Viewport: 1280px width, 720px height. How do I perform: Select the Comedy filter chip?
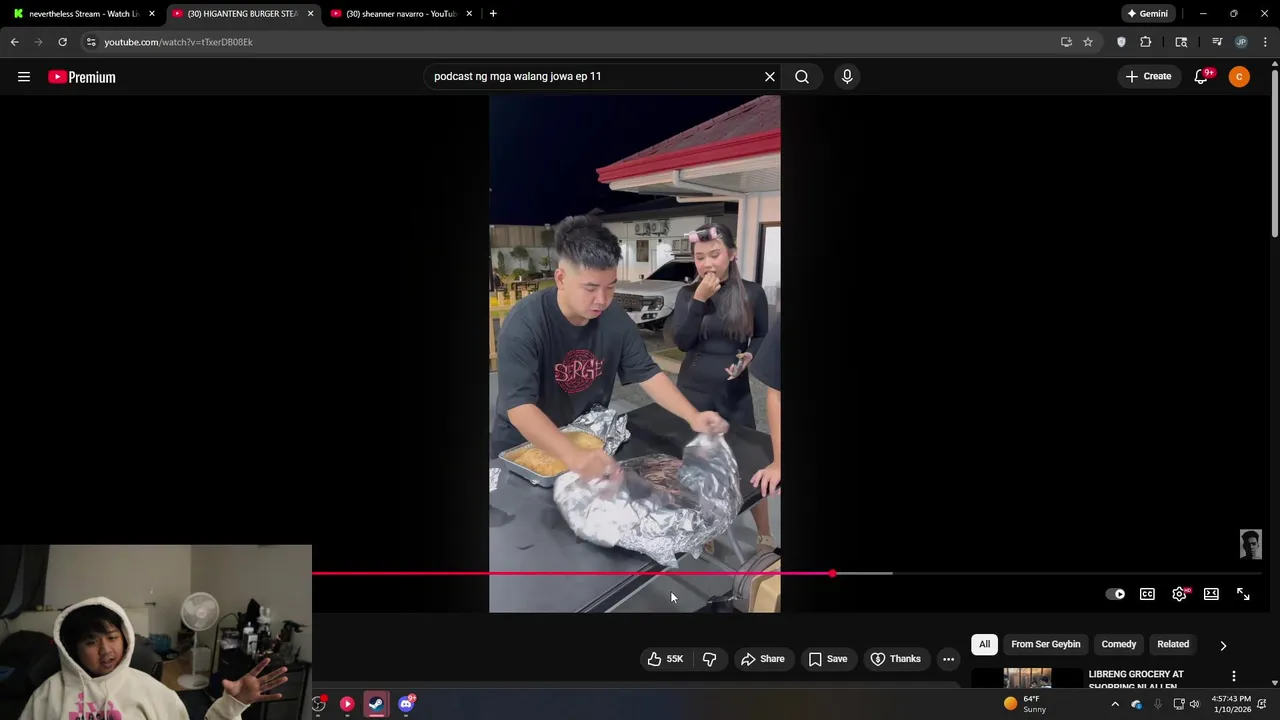coord(1119,644)
